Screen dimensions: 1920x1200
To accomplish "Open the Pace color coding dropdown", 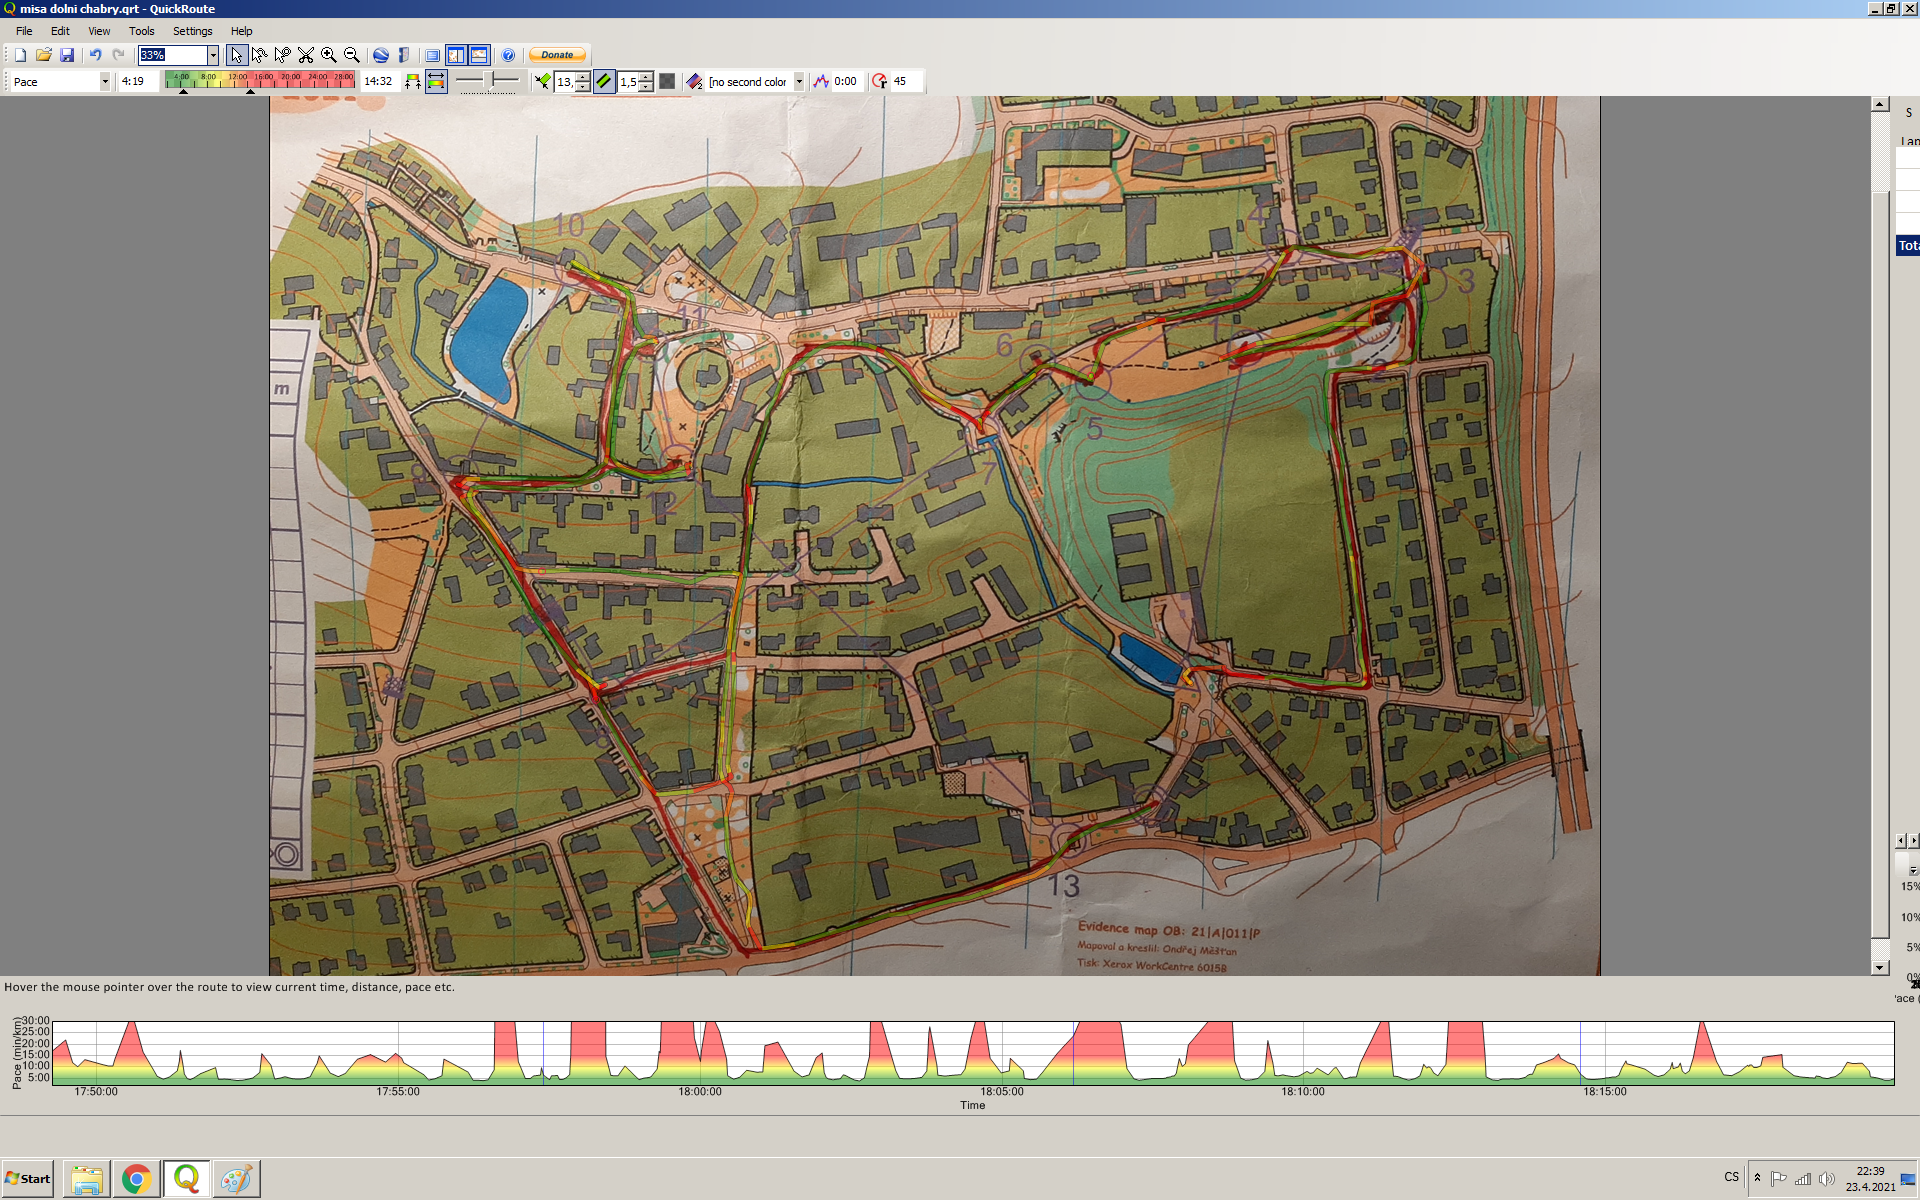I will pyautogui.click(x=105, y=82).
